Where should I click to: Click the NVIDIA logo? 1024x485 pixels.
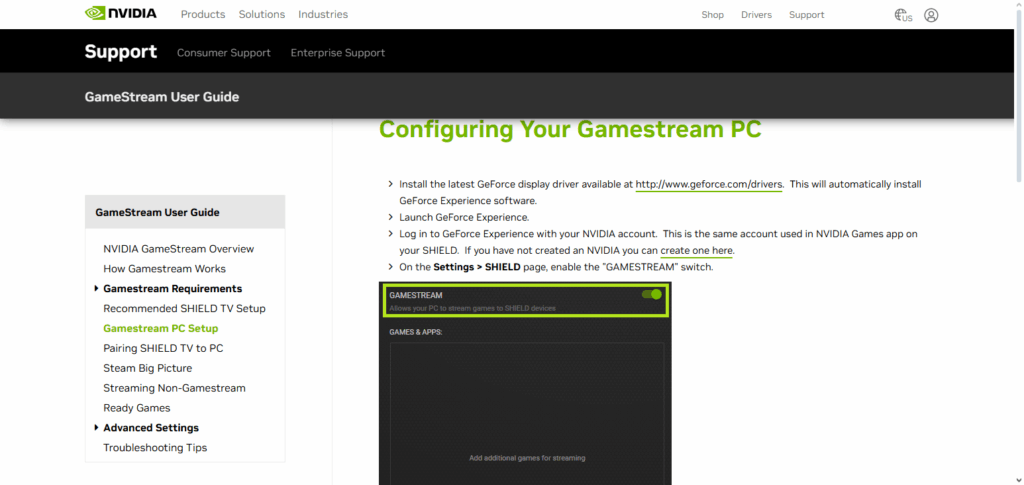point(121,14)
